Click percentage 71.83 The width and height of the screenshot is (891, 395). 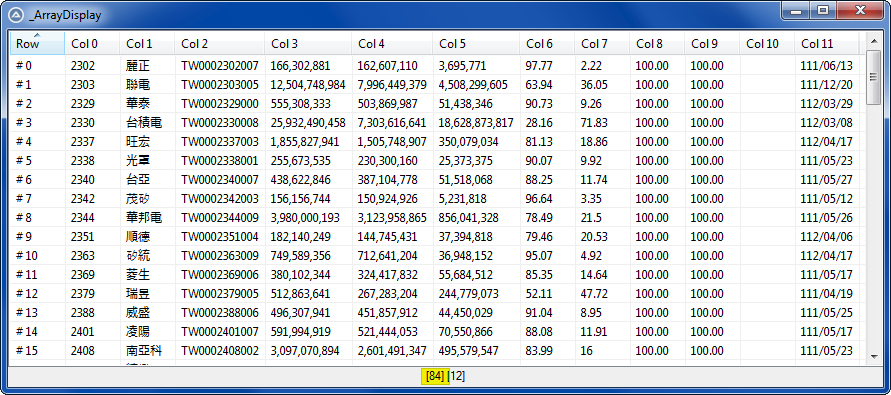[x=594, y=123]
